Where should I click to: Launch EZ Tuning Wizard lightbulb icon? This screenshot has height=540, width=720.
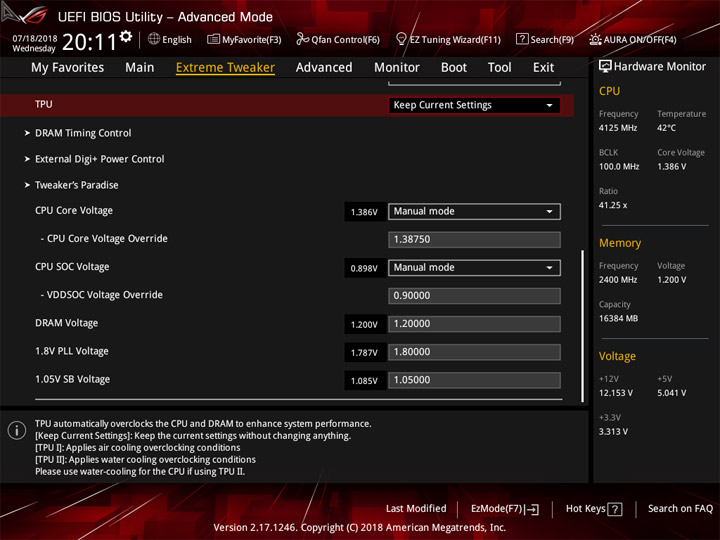click(401, 40)
